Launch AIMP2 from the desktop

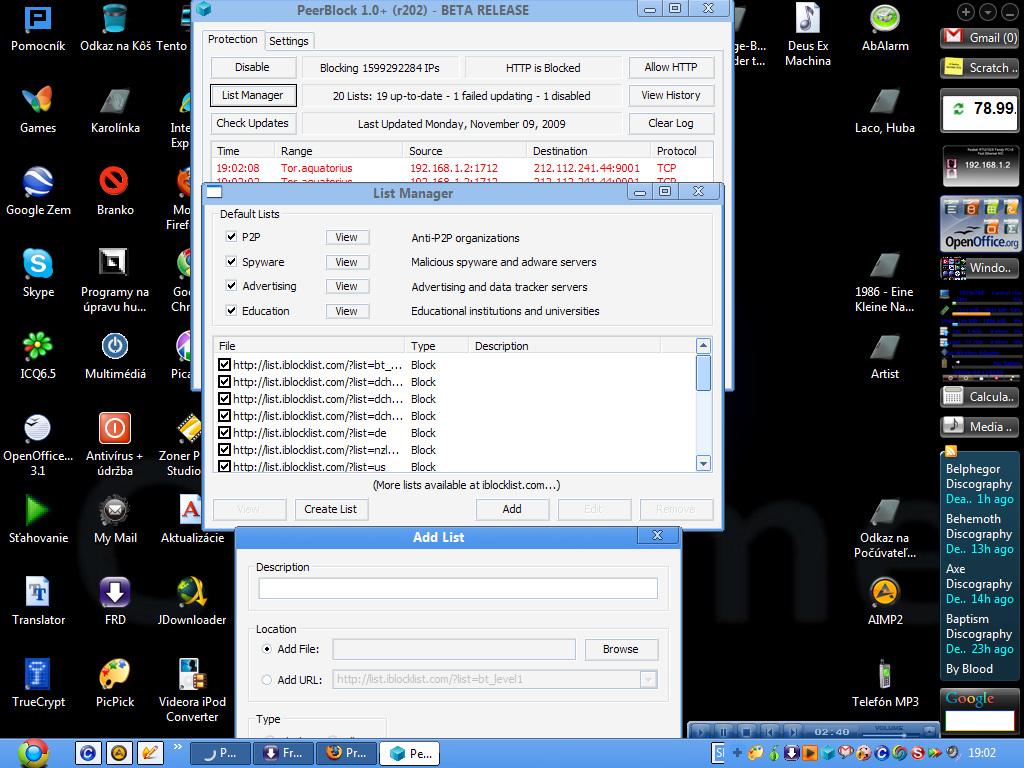(x=885, y=603)
